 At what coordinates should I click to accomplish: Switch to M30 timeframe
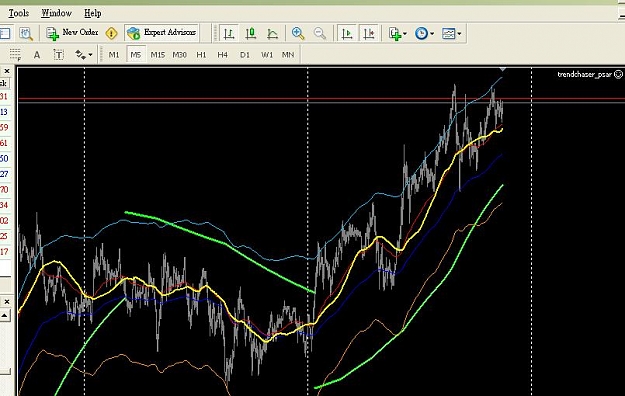click(x=179, y=55)
